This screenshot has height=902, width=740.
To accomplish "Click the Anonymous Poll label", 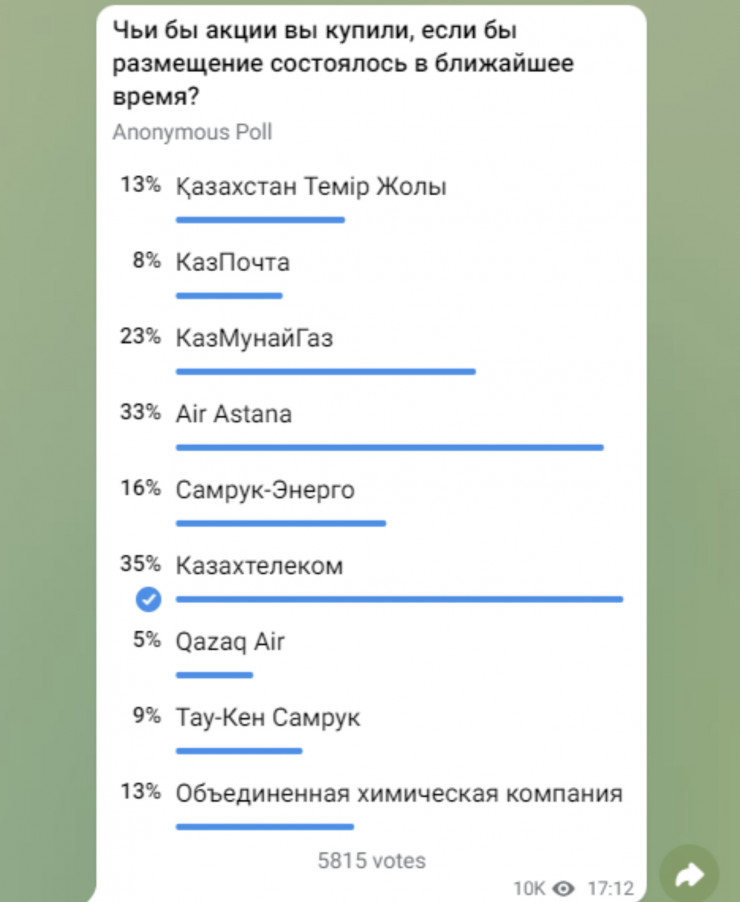I will click(192, 132).
